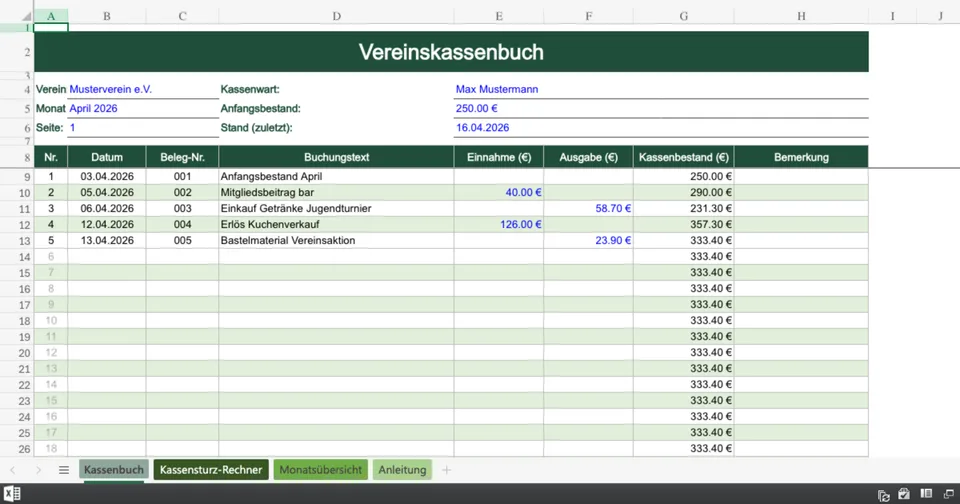The image size is (960, 504).
Task: Click the date cell 12.04.2026
Action: (107, 225)
